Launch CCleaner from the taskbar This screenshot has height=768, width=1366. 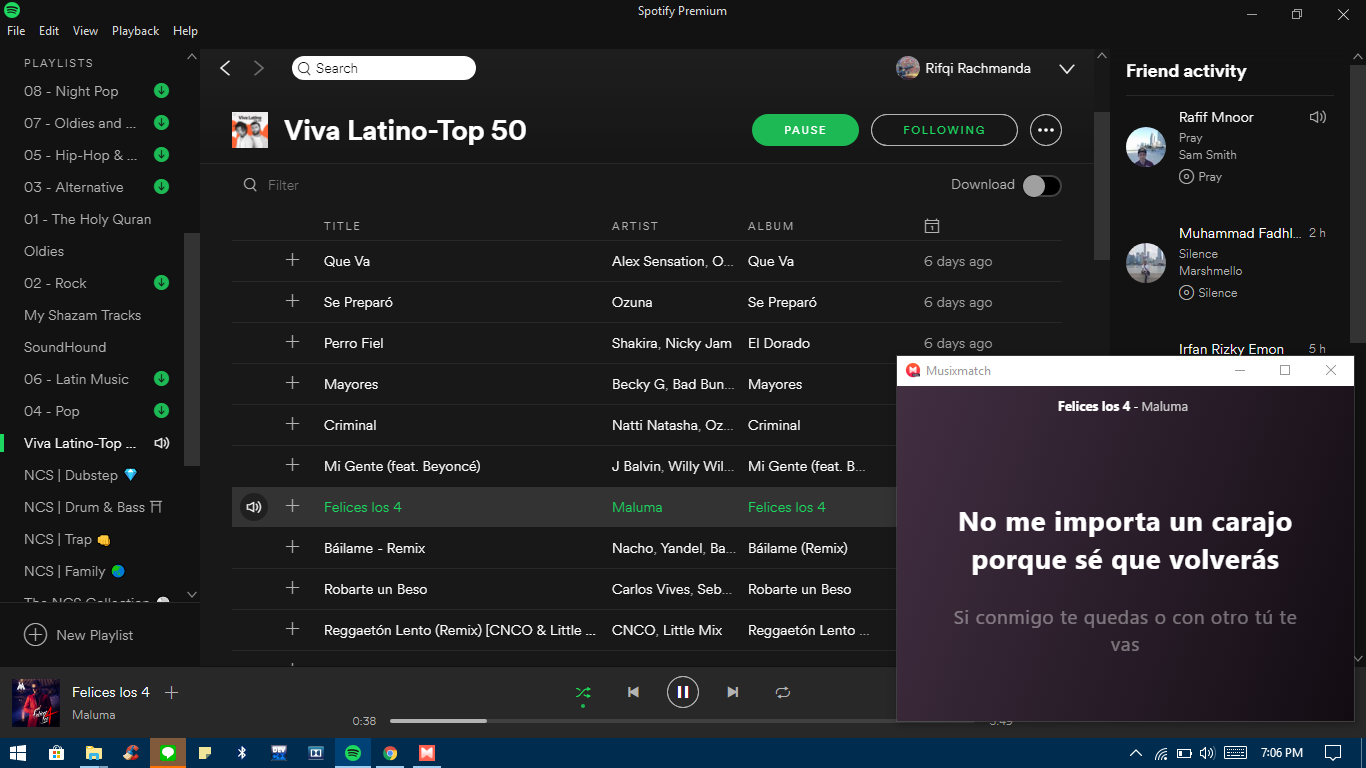(131, 753)
